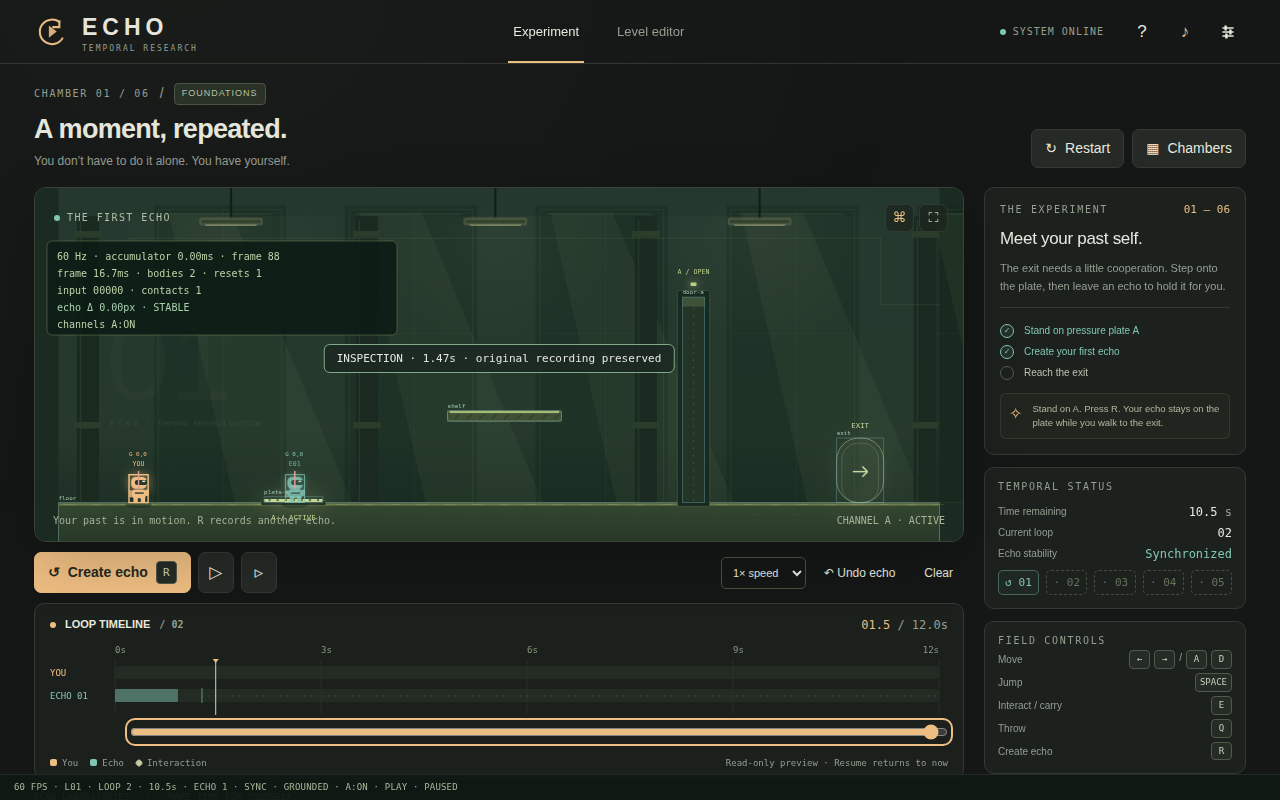
Task: Click the pressure plate A in chamber
Action: point(294,501)
